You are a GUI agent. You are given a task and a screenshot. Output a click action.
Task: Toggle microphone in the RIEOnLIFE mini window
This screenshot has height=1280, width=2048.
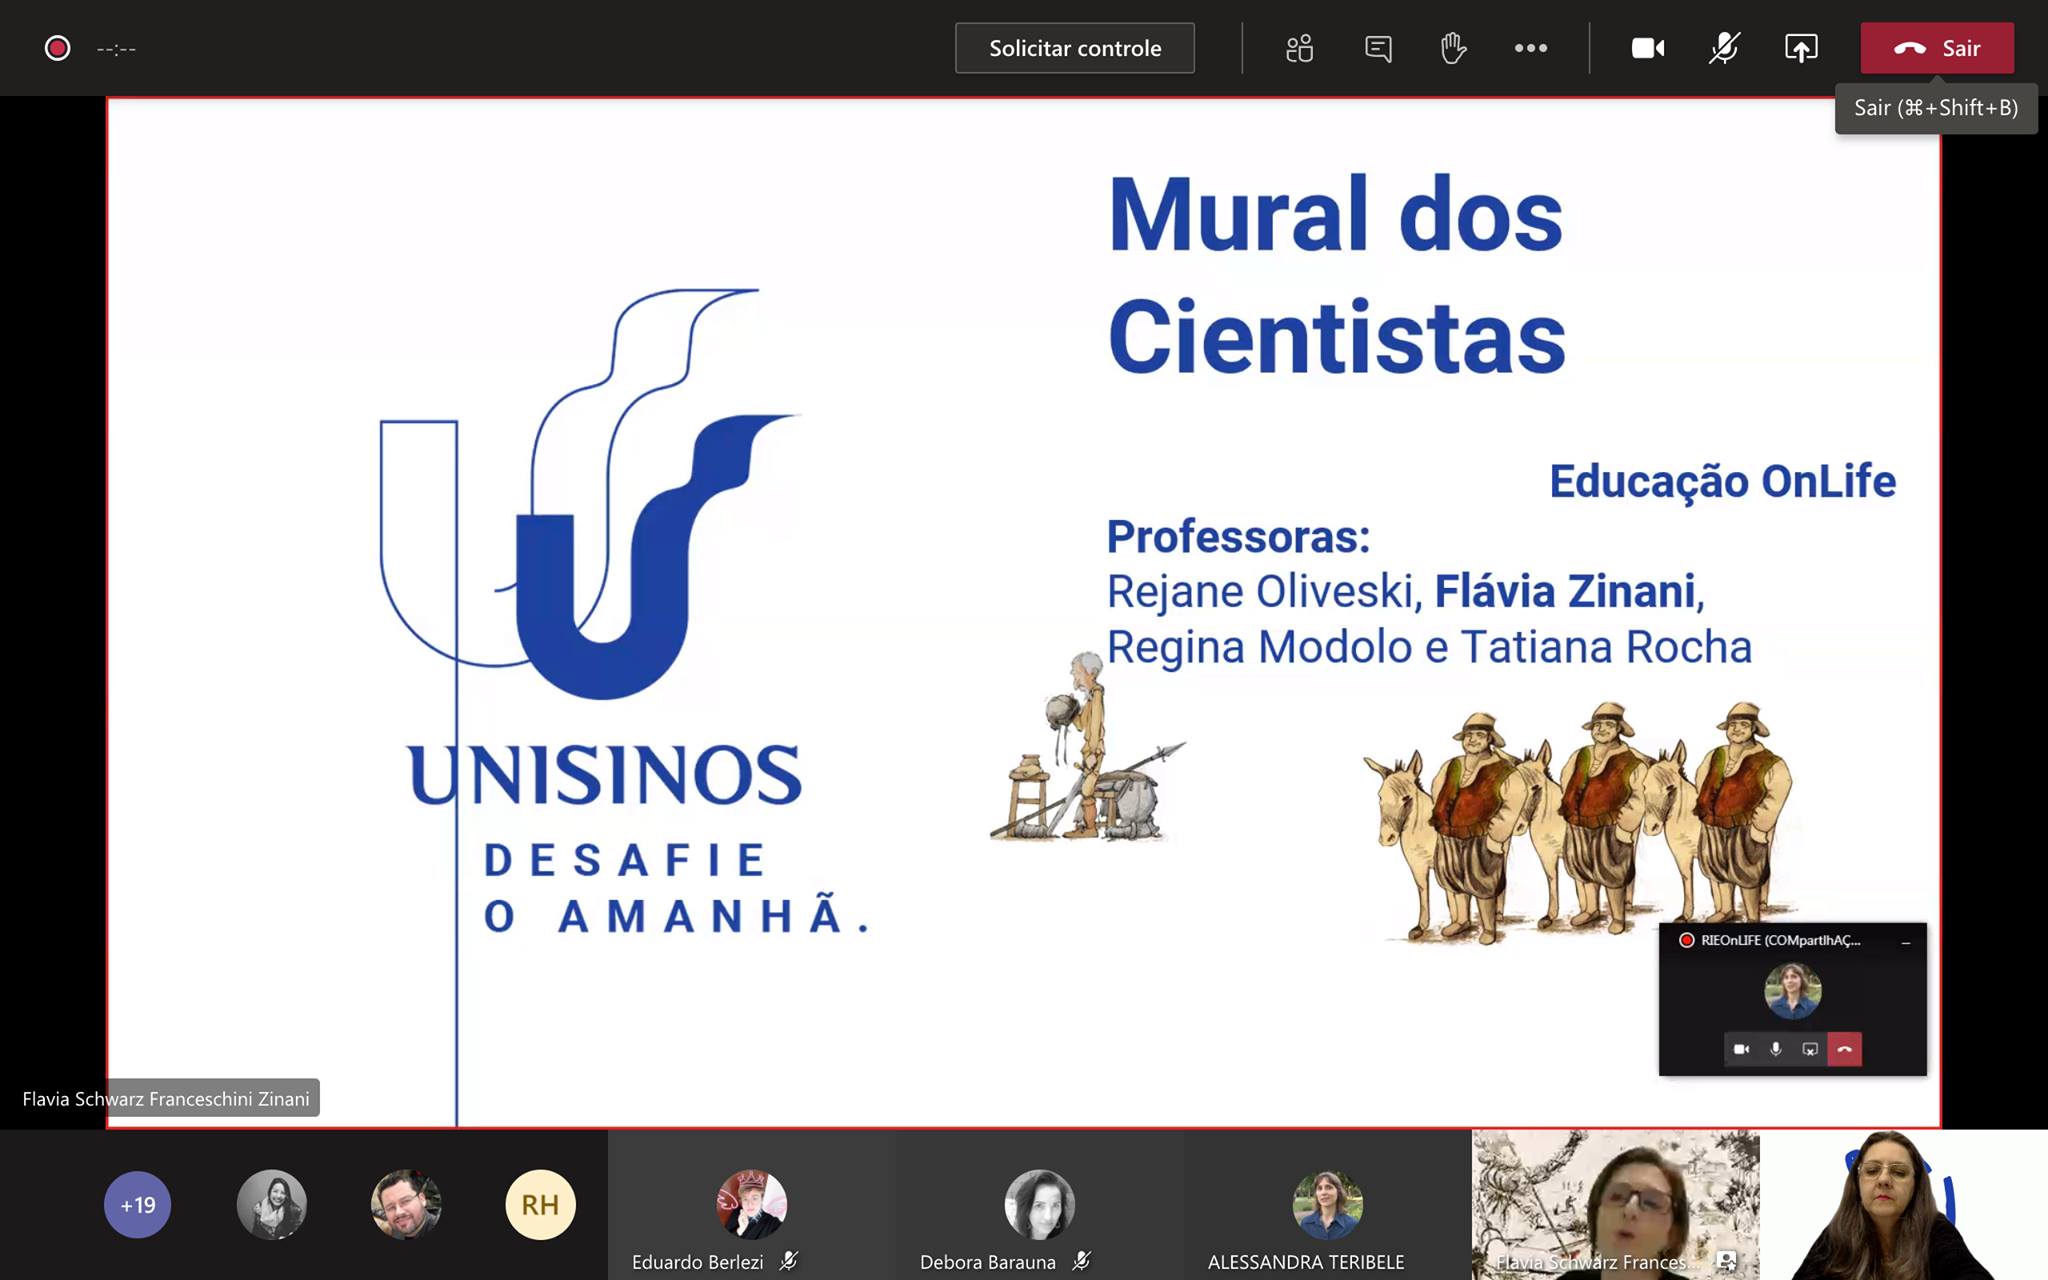point(1776,1049)
